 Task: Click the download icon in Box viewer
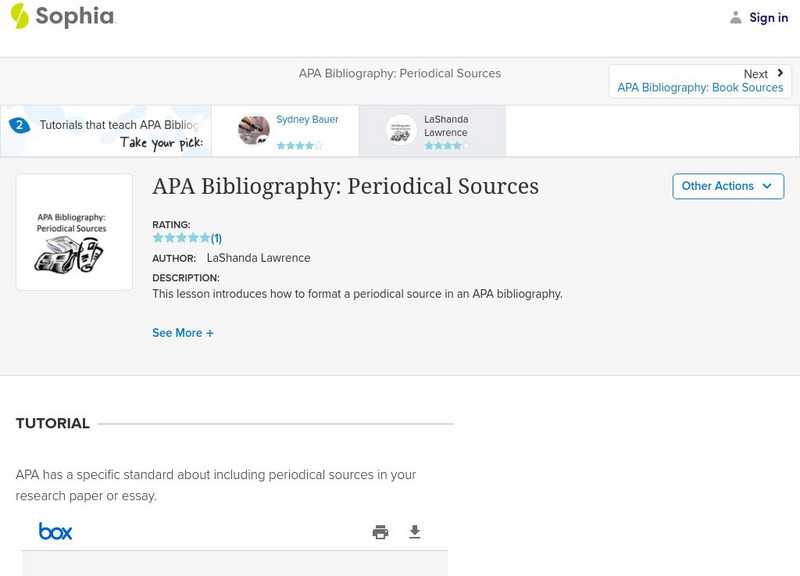pyautogui.click(x=415, y=532)
